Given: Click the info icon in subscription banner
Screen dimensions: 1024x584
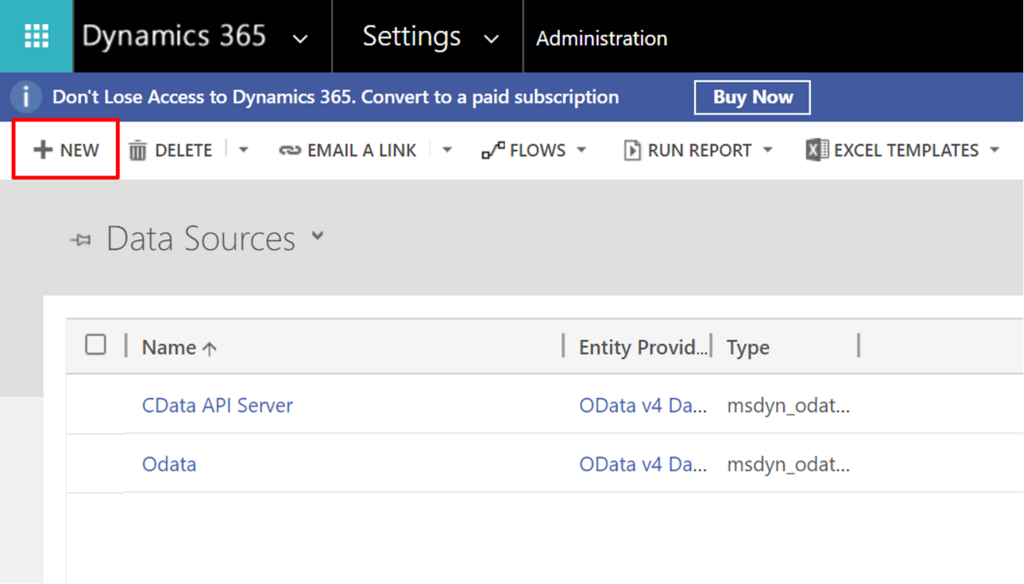Looking at the screenshot, I should (26, 97).
